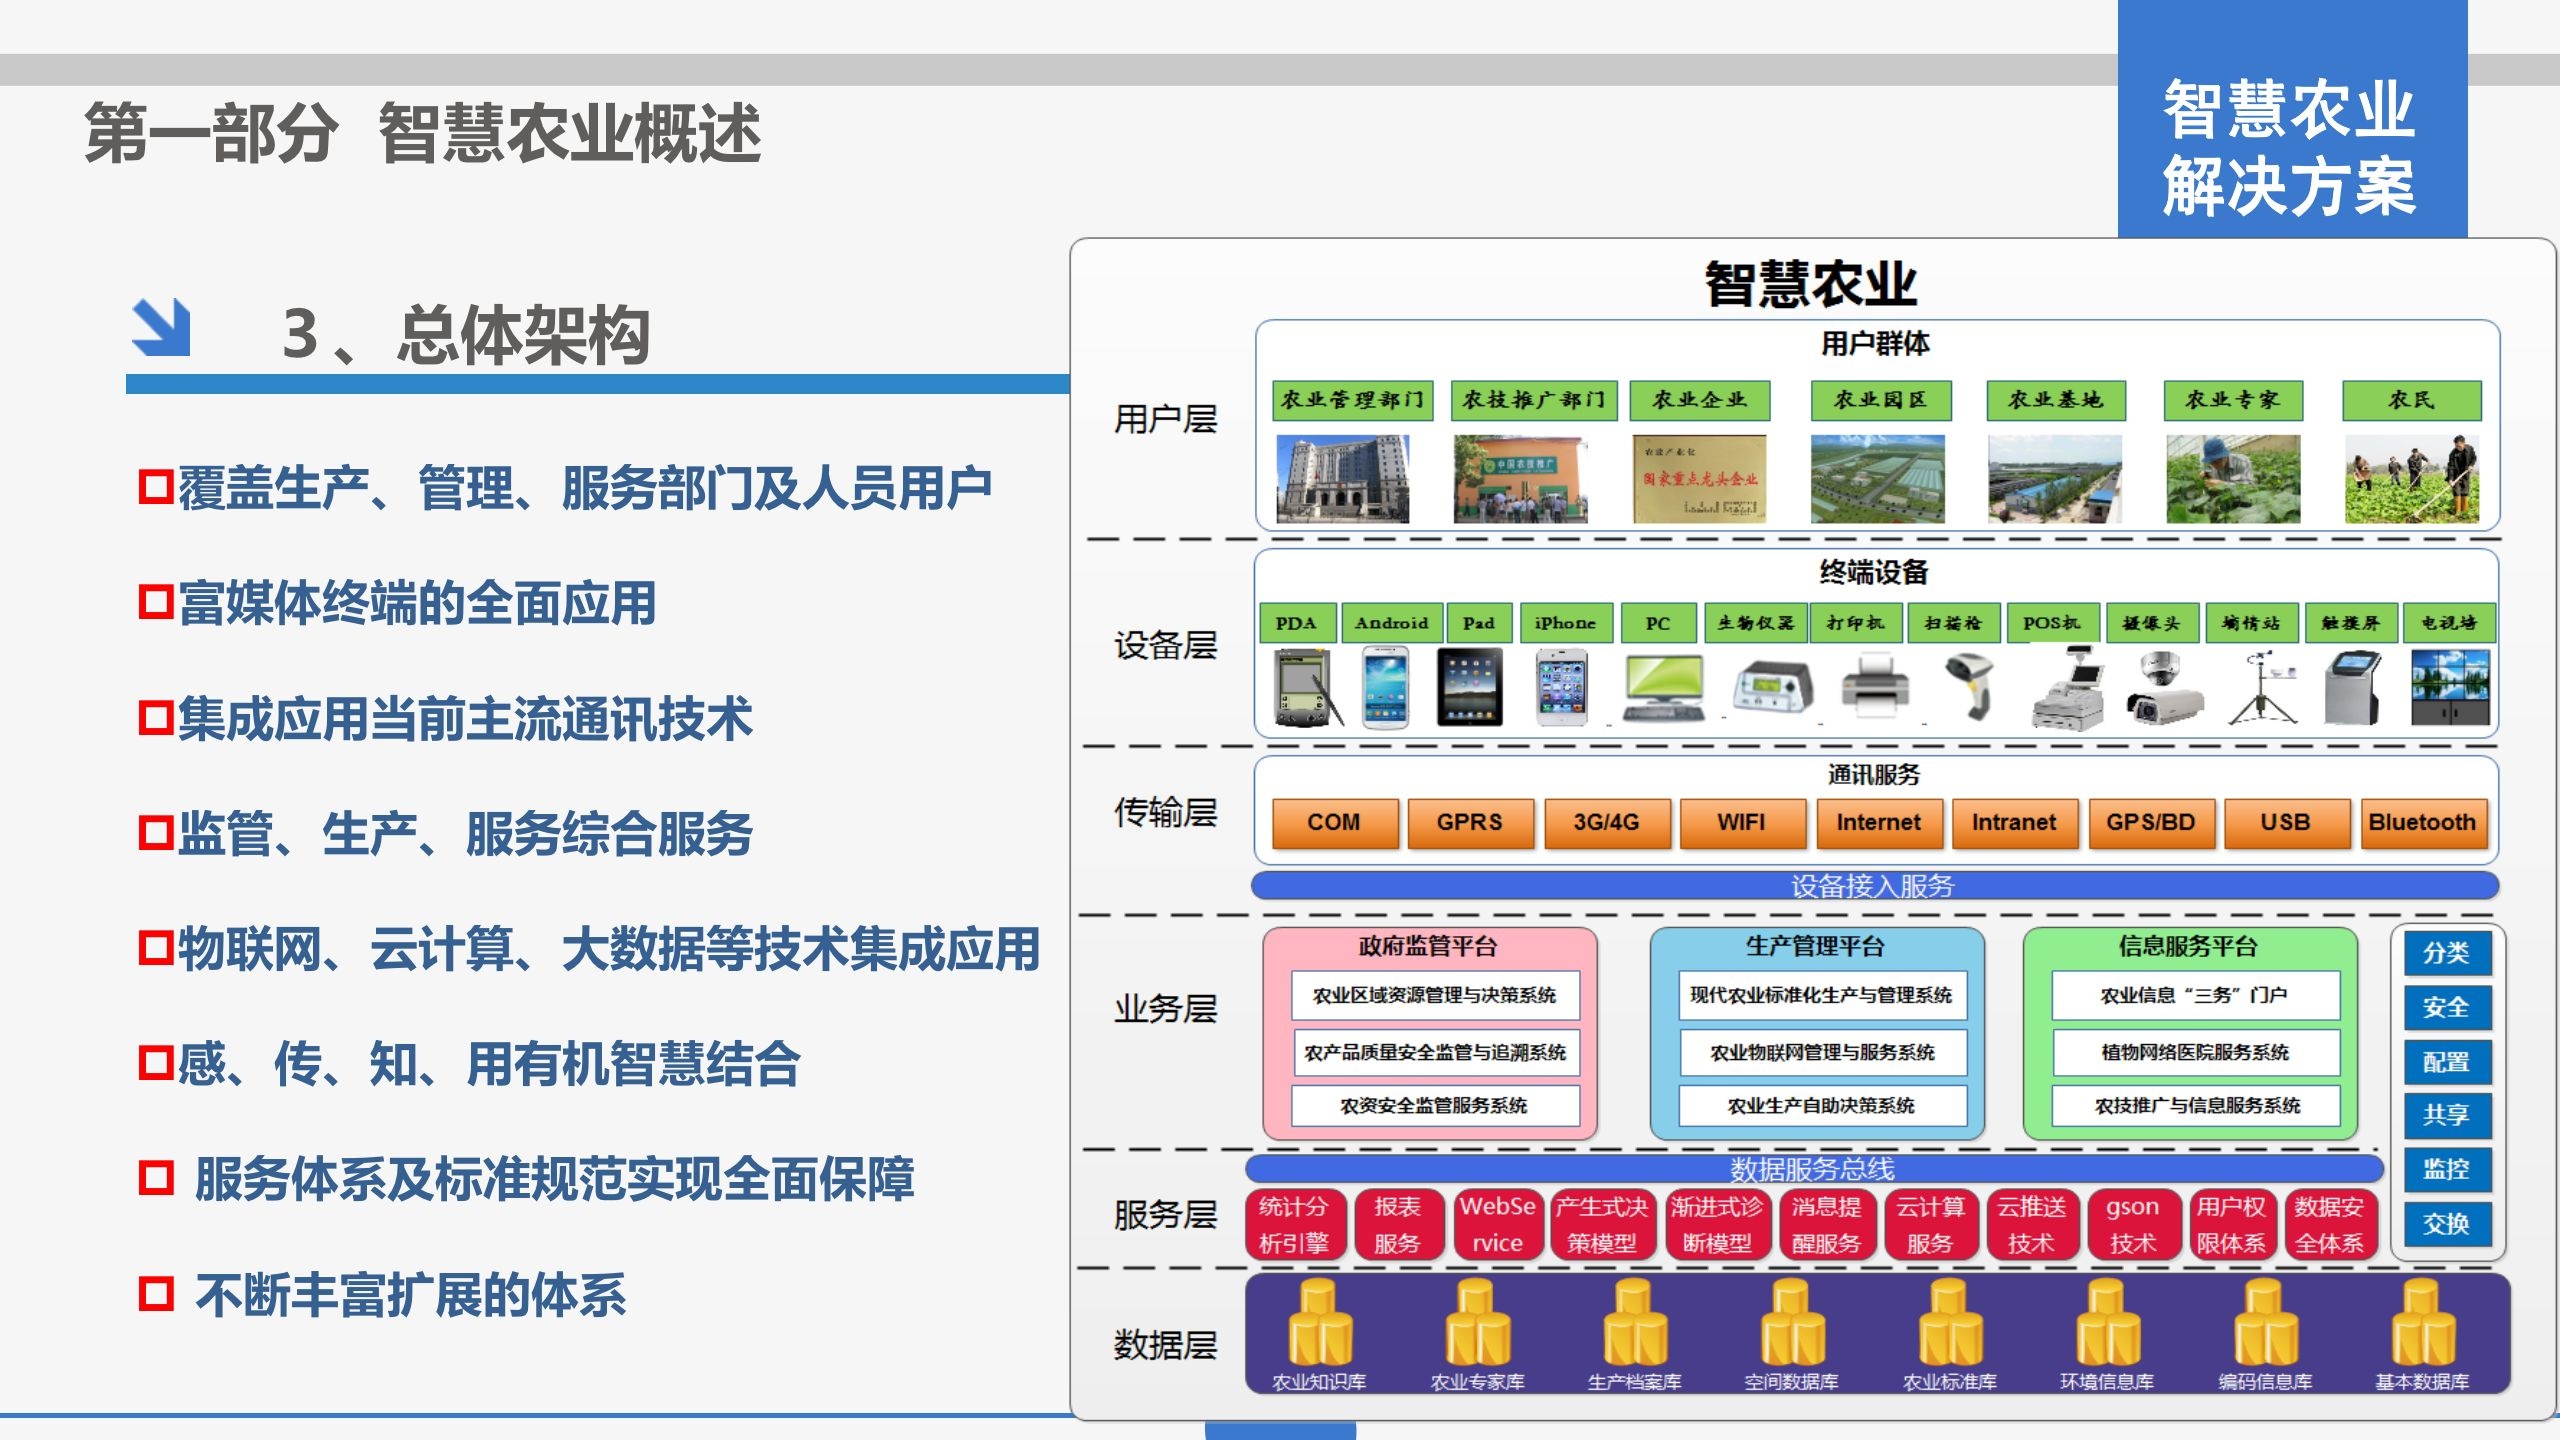This screenshot has height=1440, width=2560.
Task: Select the 分类 blue side tab
Action: [x=2446, y=953]
